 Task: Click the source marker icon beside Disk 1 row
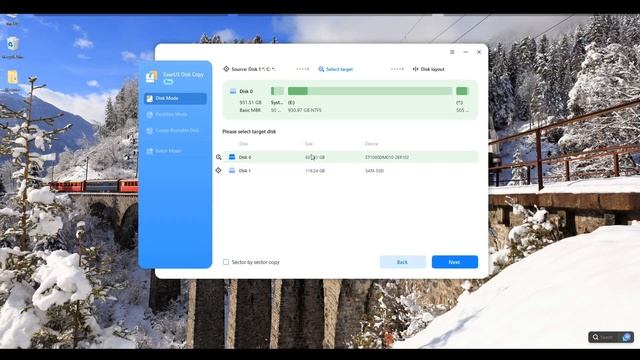[x=219, y=170]
